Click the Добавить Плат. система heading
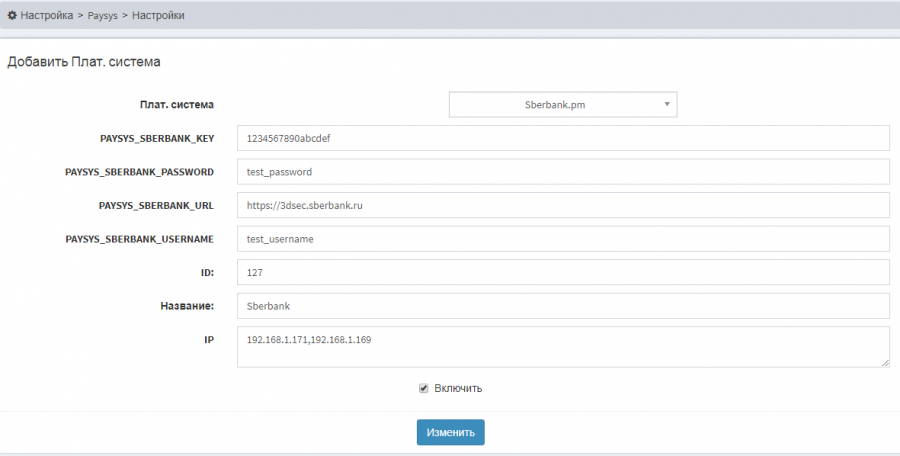This screenshot has width=900, height=456. coord(84,61)
